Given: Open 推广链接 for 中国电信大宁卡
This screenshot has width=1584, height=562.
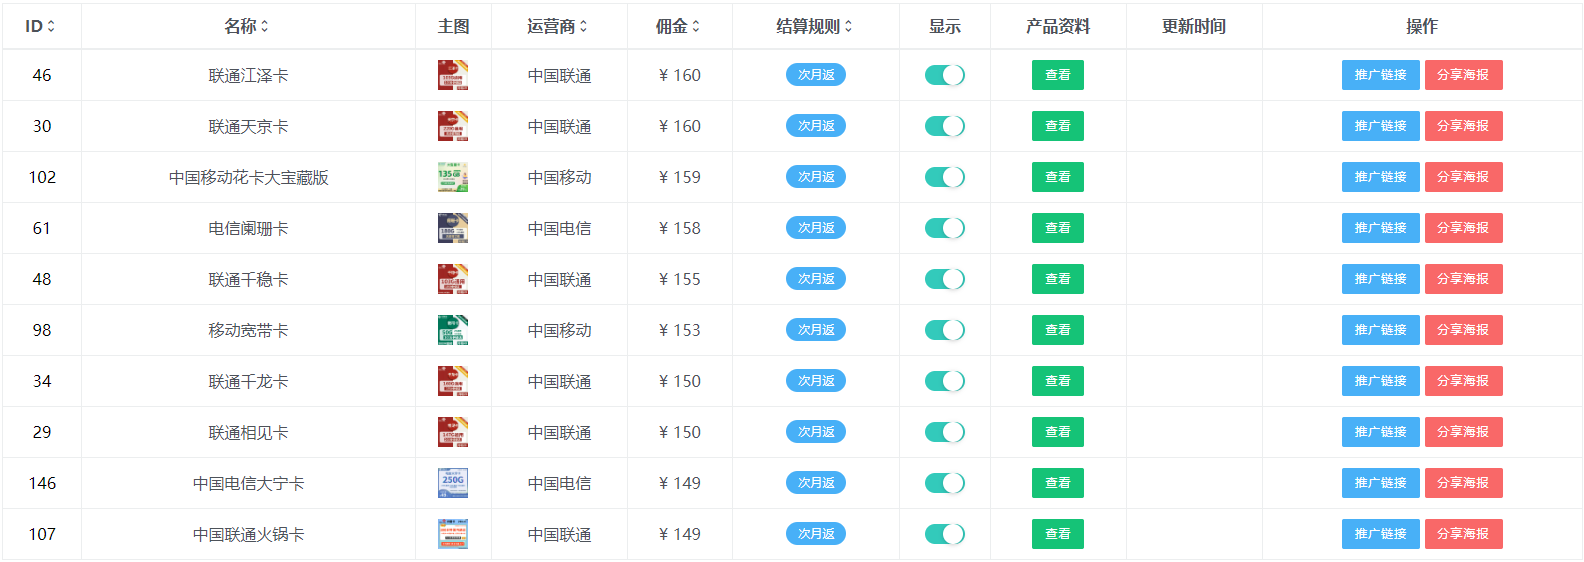Looking at the screenshot, I should click(1380, 483).
